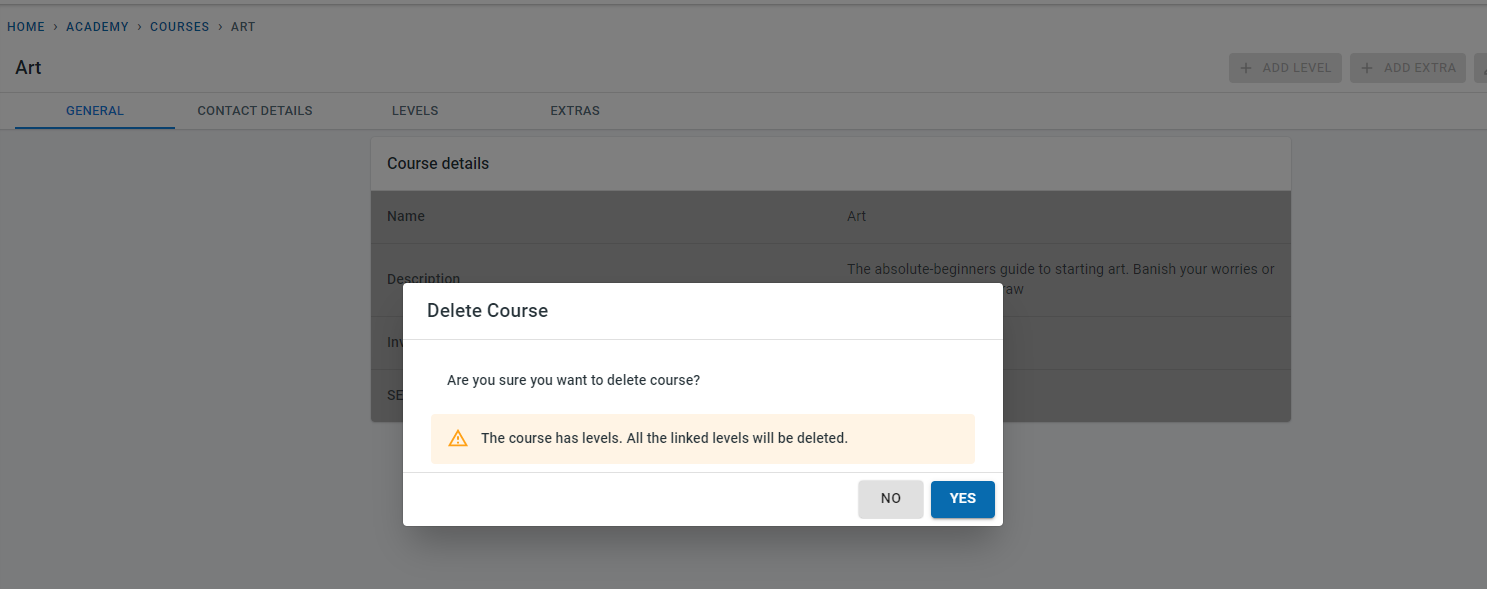Switch to the Extras tab
The height and width of the screenshot is (589, 1487).
point(575,111)
